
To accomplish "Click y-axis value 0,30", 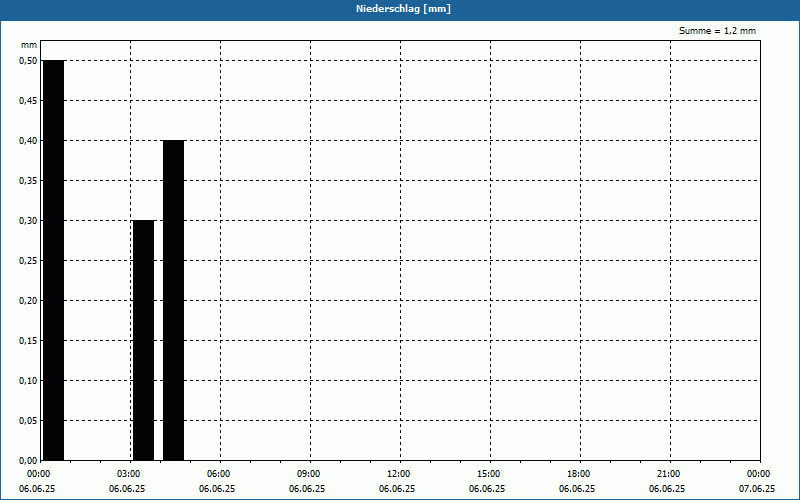I will [x=28, y=221].
